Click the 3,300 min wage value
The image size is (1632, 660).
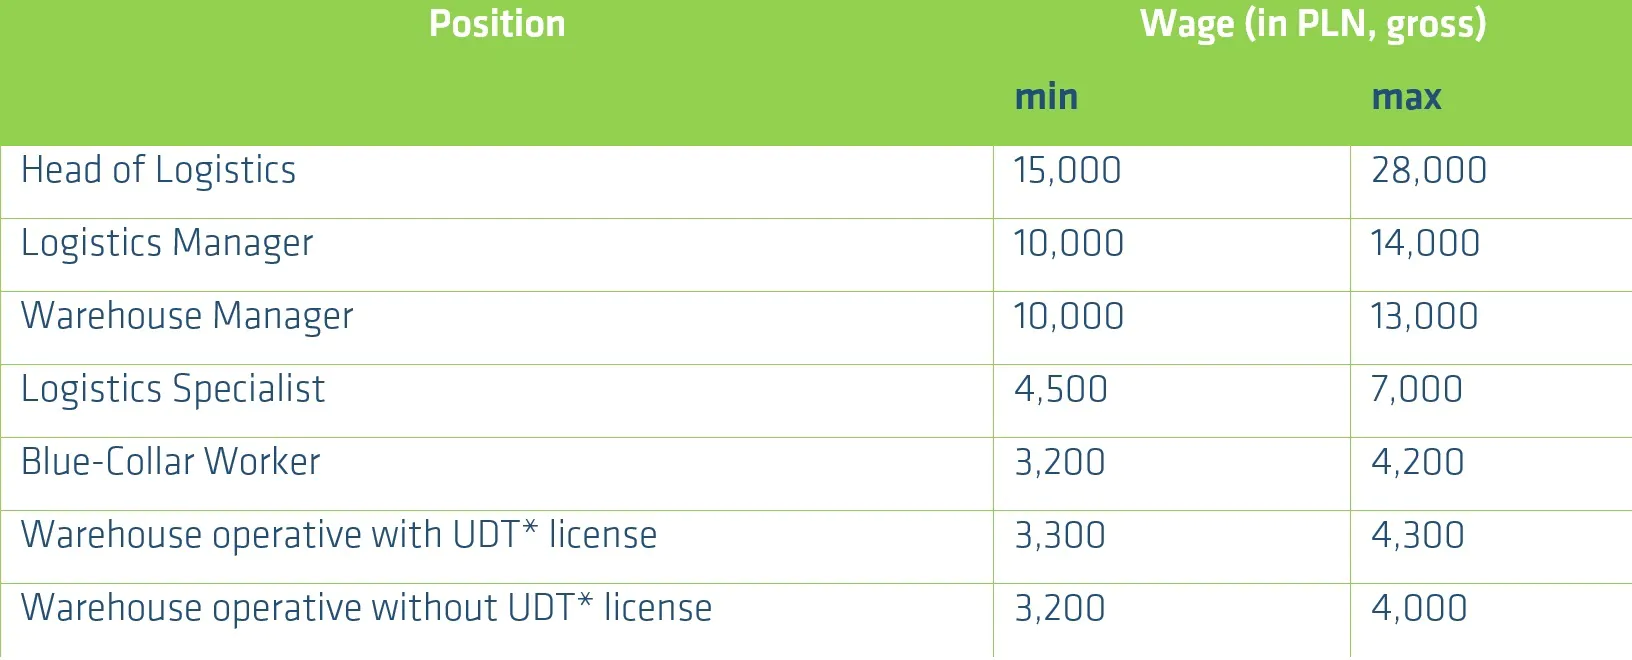[1060, 536]
